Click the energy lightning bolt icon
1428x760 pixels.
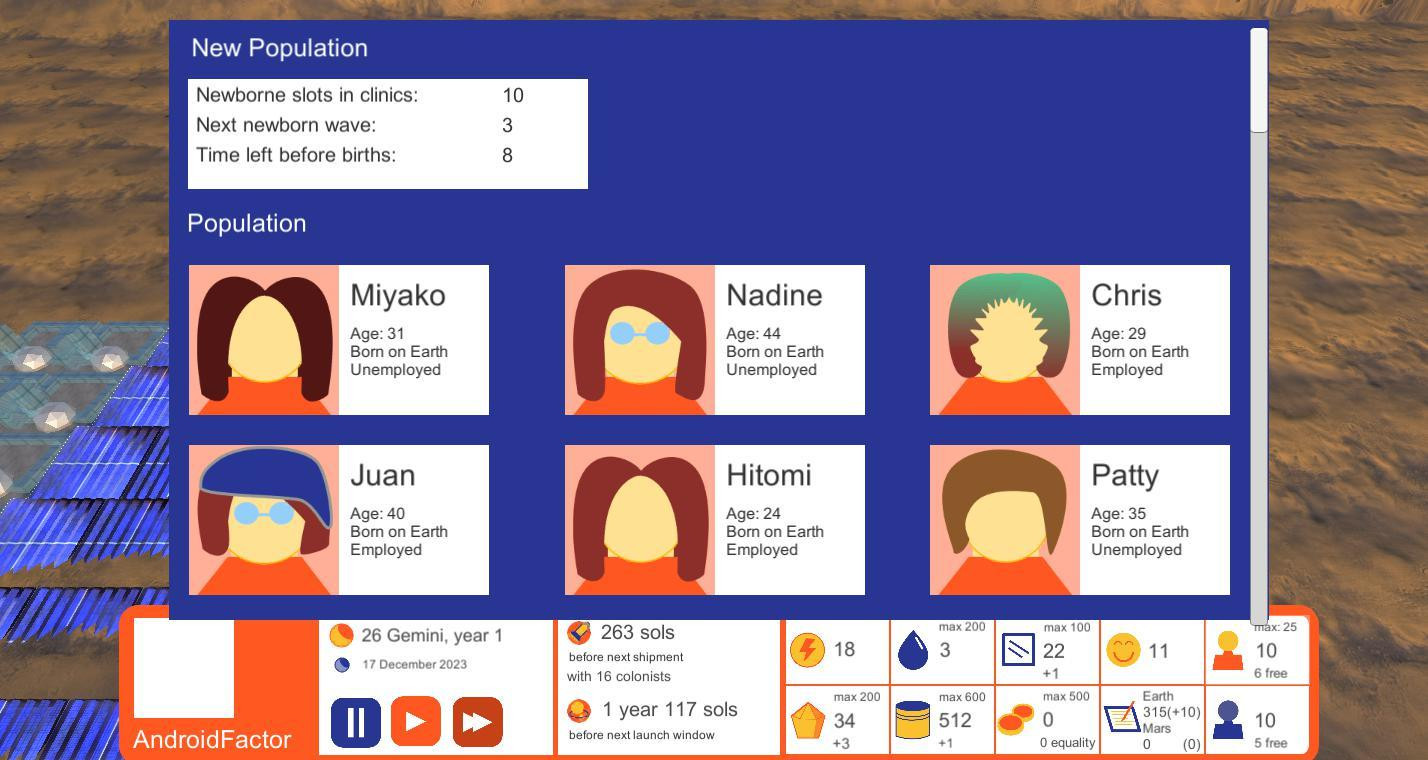pos(807,650)
